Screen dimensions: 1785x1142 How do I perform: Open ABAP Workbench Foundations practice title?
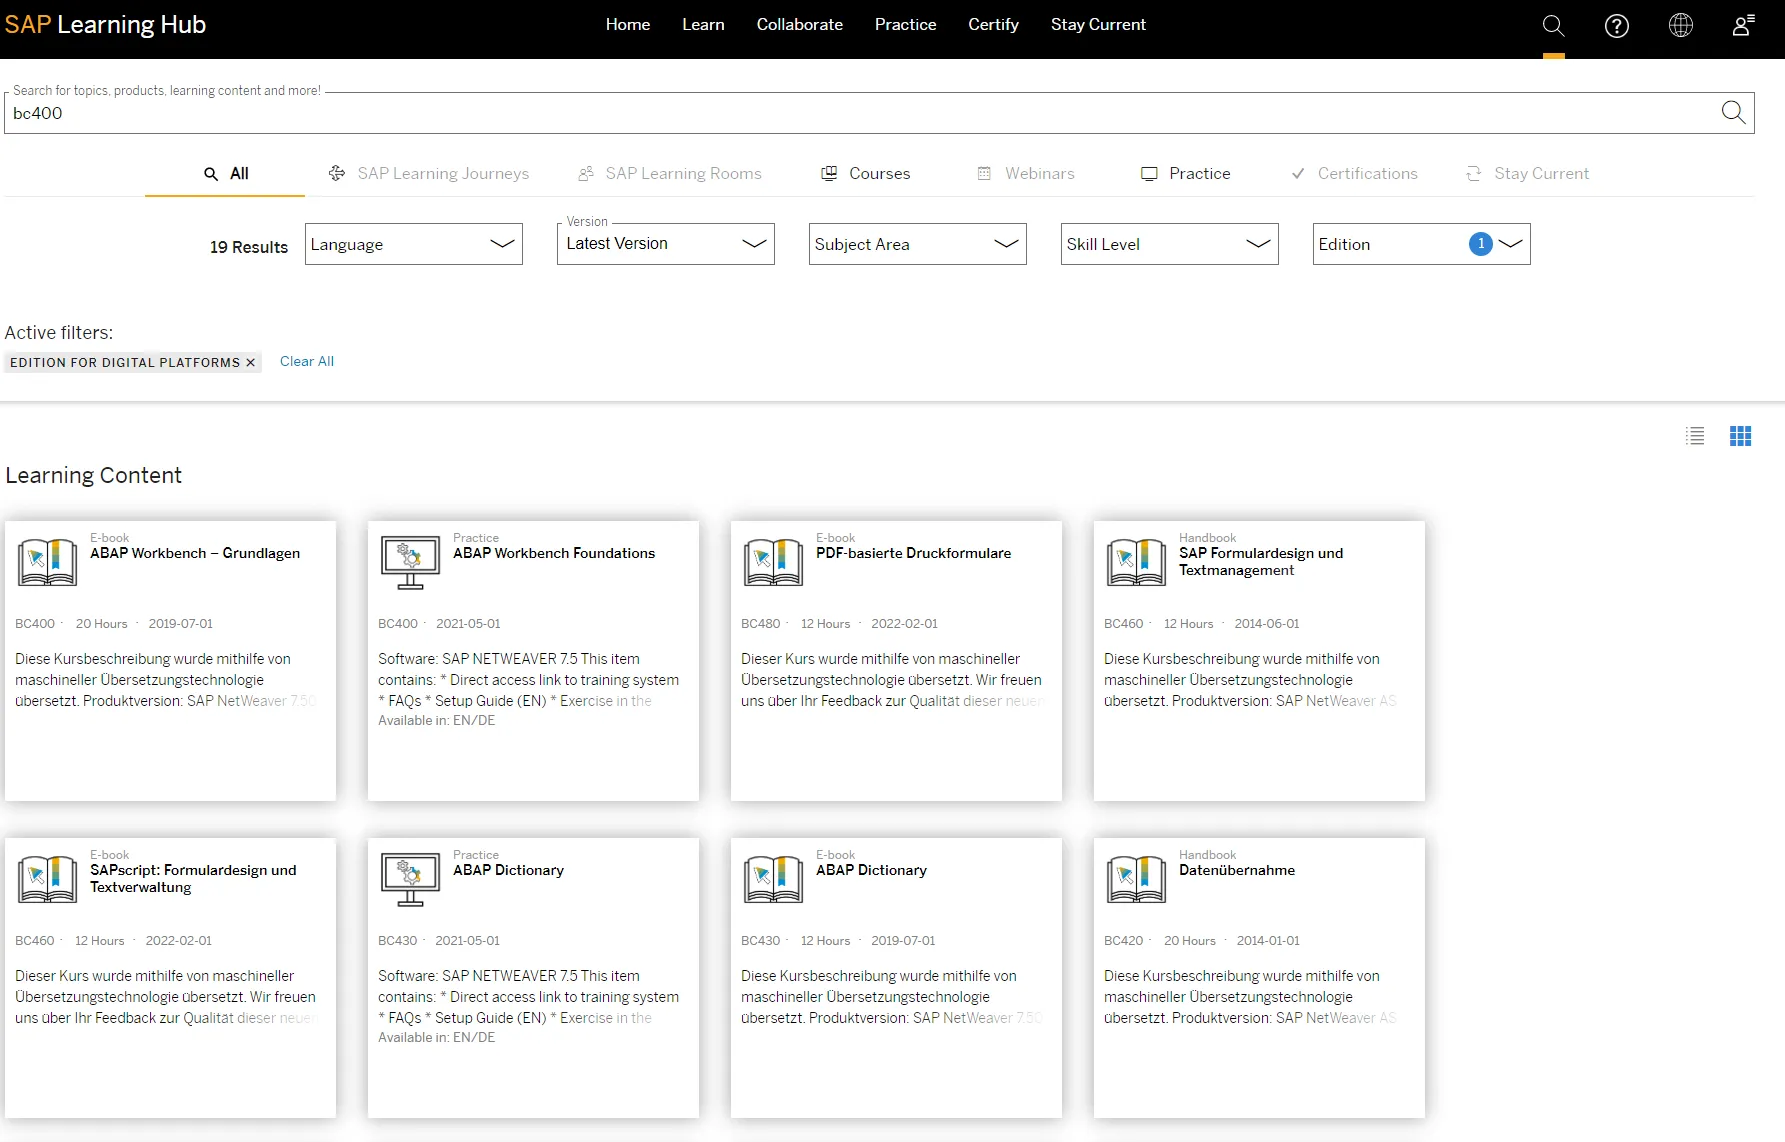pyautogui.click(x=554, y=553)
